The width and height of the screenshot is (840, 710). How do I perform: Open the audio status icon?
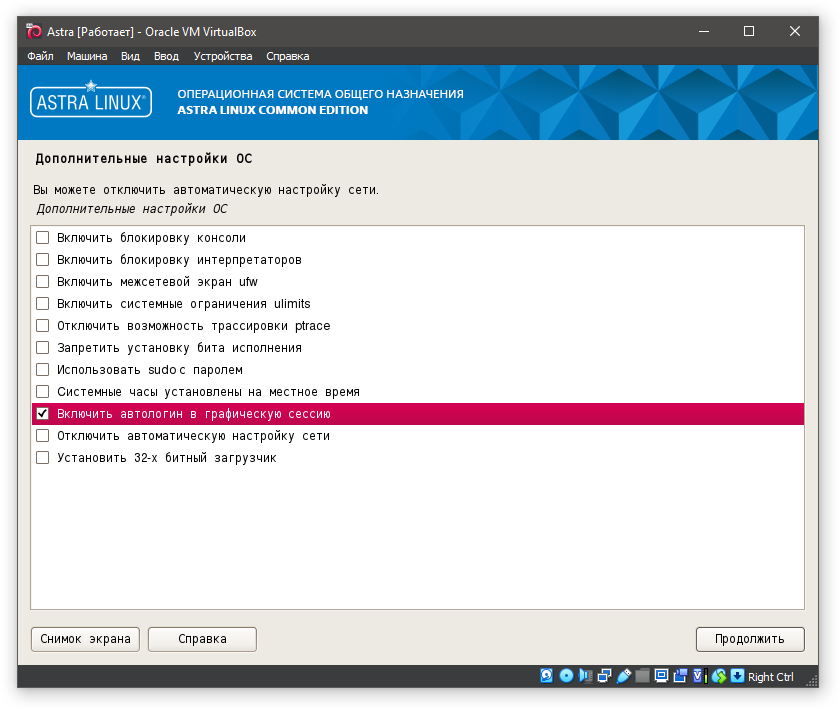coord(586,676)
